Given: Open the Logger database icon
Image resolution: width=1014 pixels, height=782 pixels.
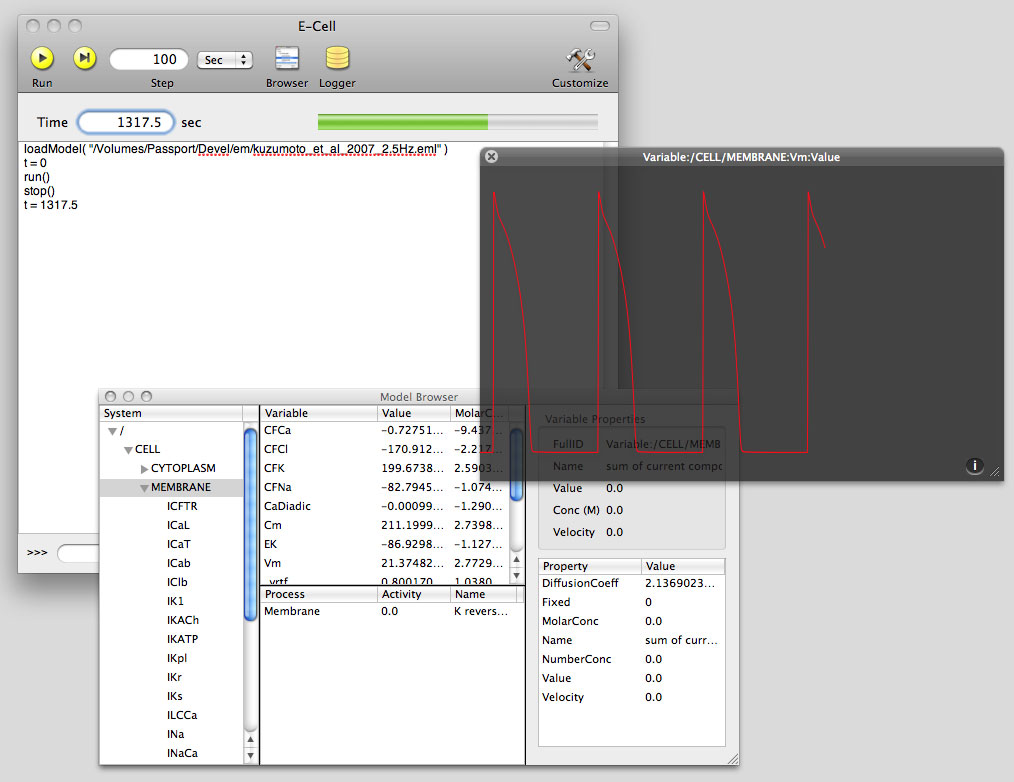Looking at the screenshot, I should click(337, 59).
